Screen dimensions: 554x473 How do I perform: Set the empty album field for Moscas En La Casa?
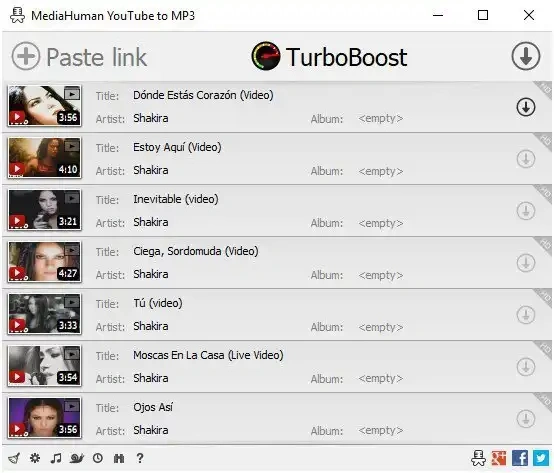pos(381,379)
